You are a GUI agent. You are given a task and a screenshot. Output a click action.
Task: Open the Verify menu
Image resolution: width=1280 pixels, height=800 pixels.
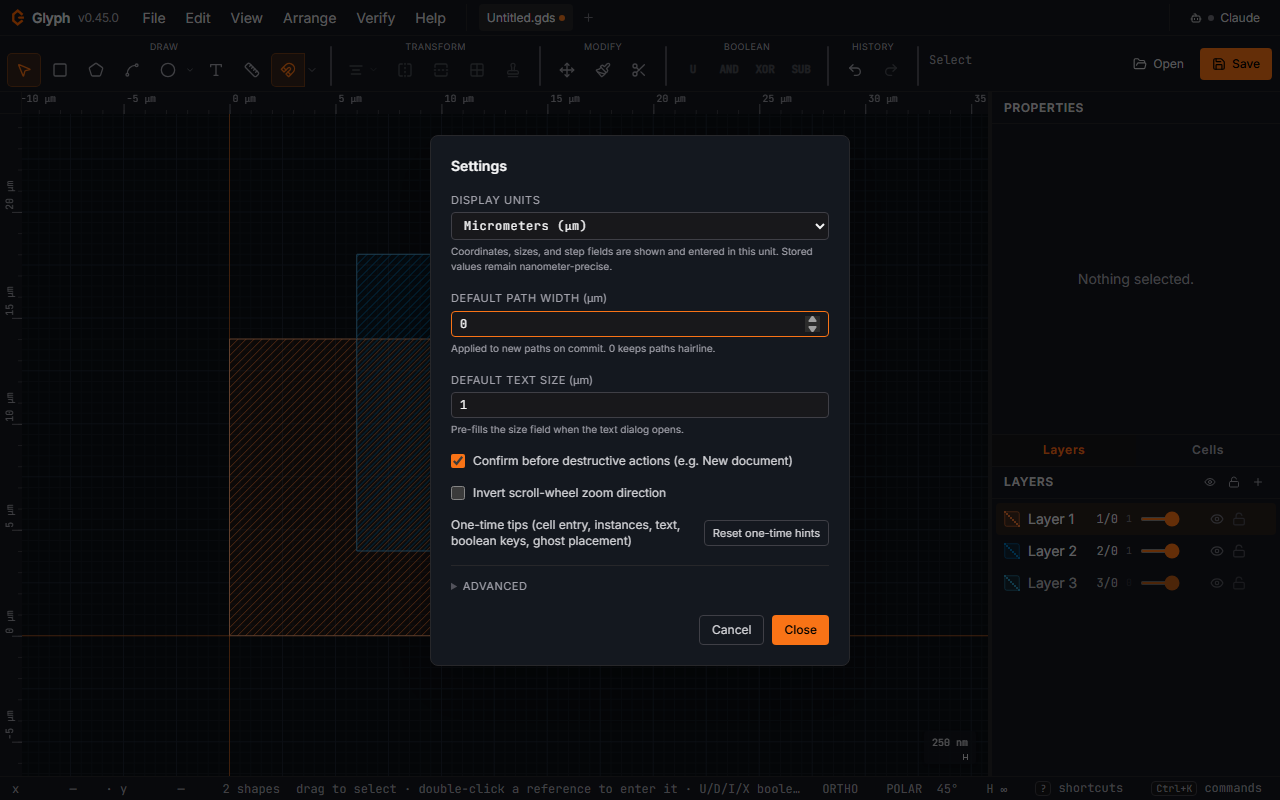pos(376,18)
